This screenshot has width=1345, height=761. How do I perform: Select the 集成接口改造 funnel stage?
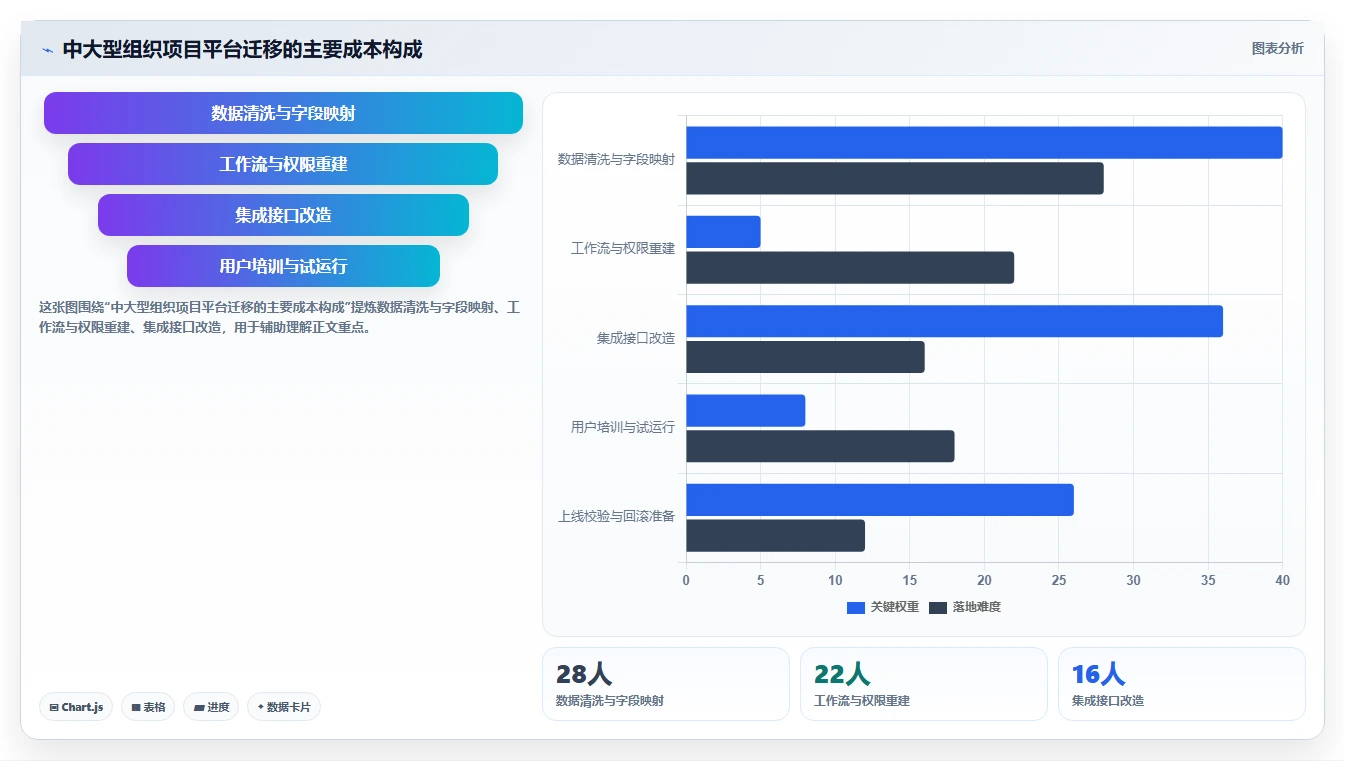[x=283, y=215]
